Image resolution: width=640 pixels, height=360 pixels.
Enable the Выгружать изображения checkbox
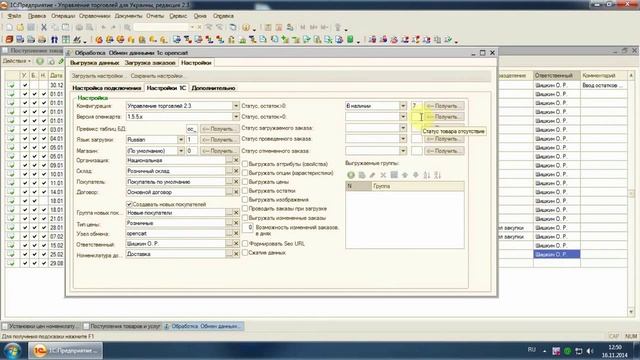coord(245,200)
